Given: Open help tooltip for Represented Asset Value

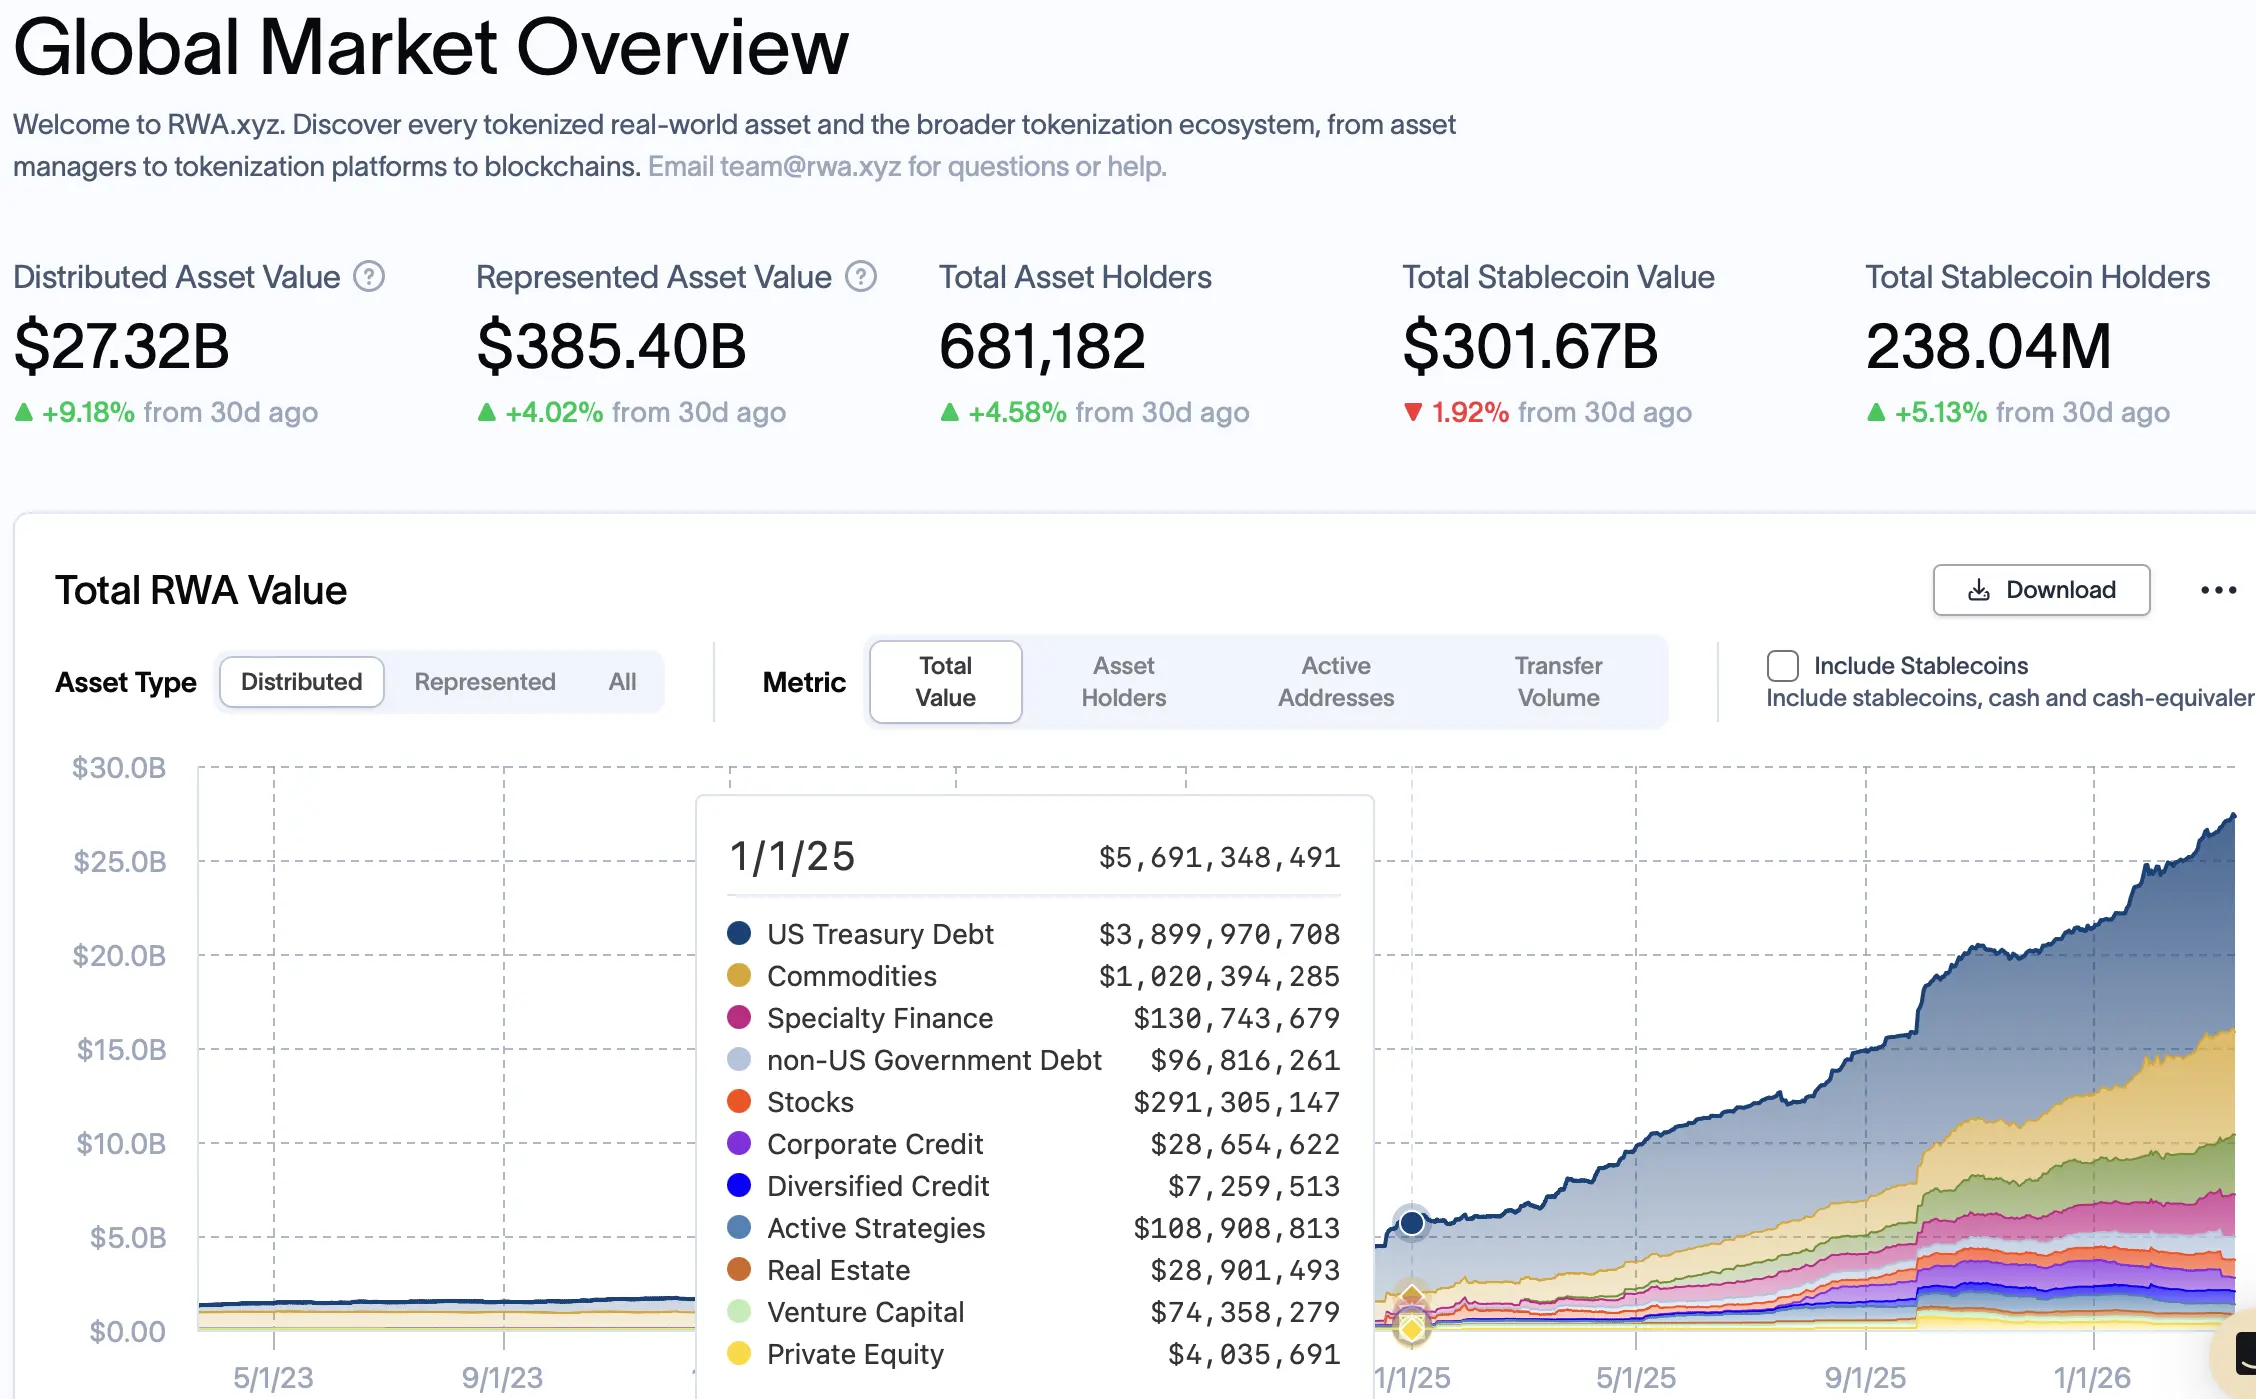Looking at the screenshot, I should click(x=861, y=276).
